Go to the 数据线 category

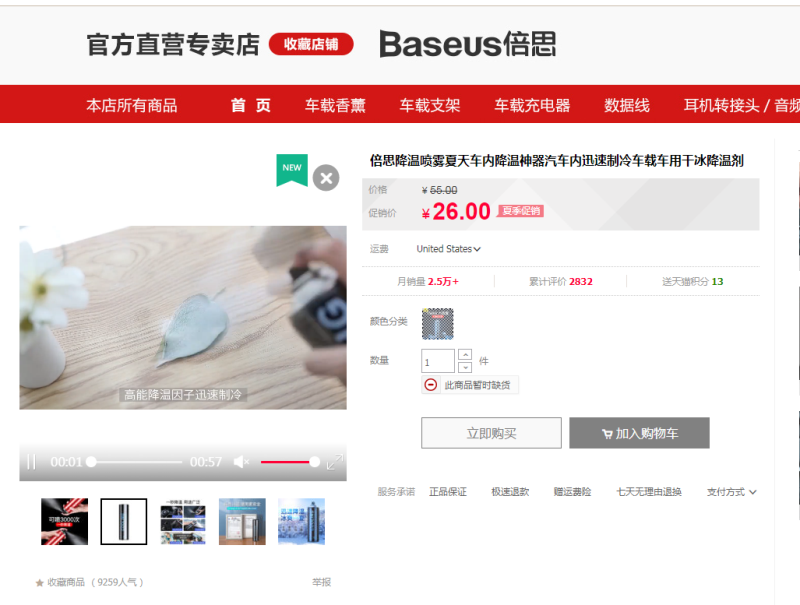pos(627,105)
